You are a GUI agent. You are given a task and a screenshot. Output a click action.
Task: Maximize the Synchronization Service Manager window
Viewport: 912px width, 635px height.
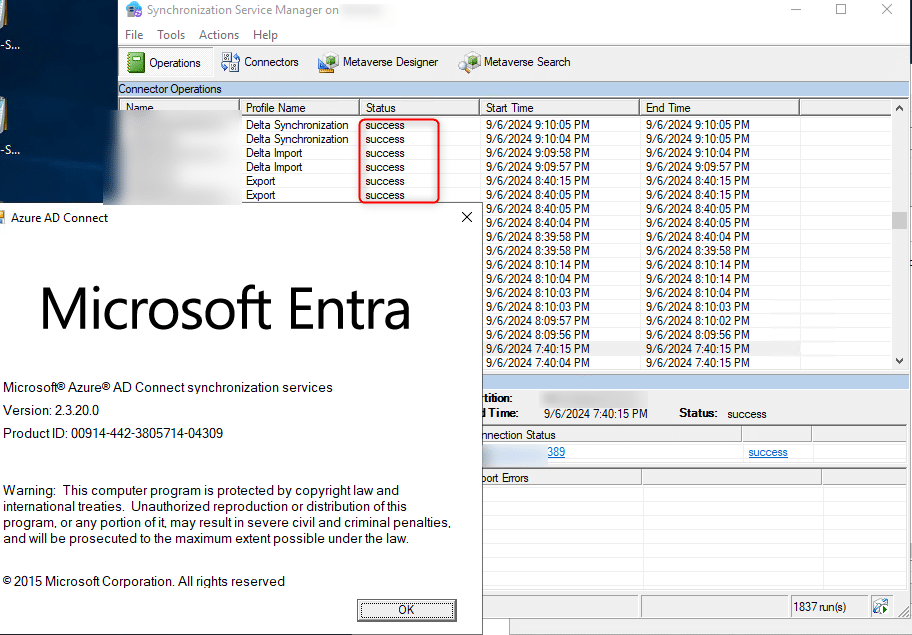pyautogui.click(x=841, y=9)
